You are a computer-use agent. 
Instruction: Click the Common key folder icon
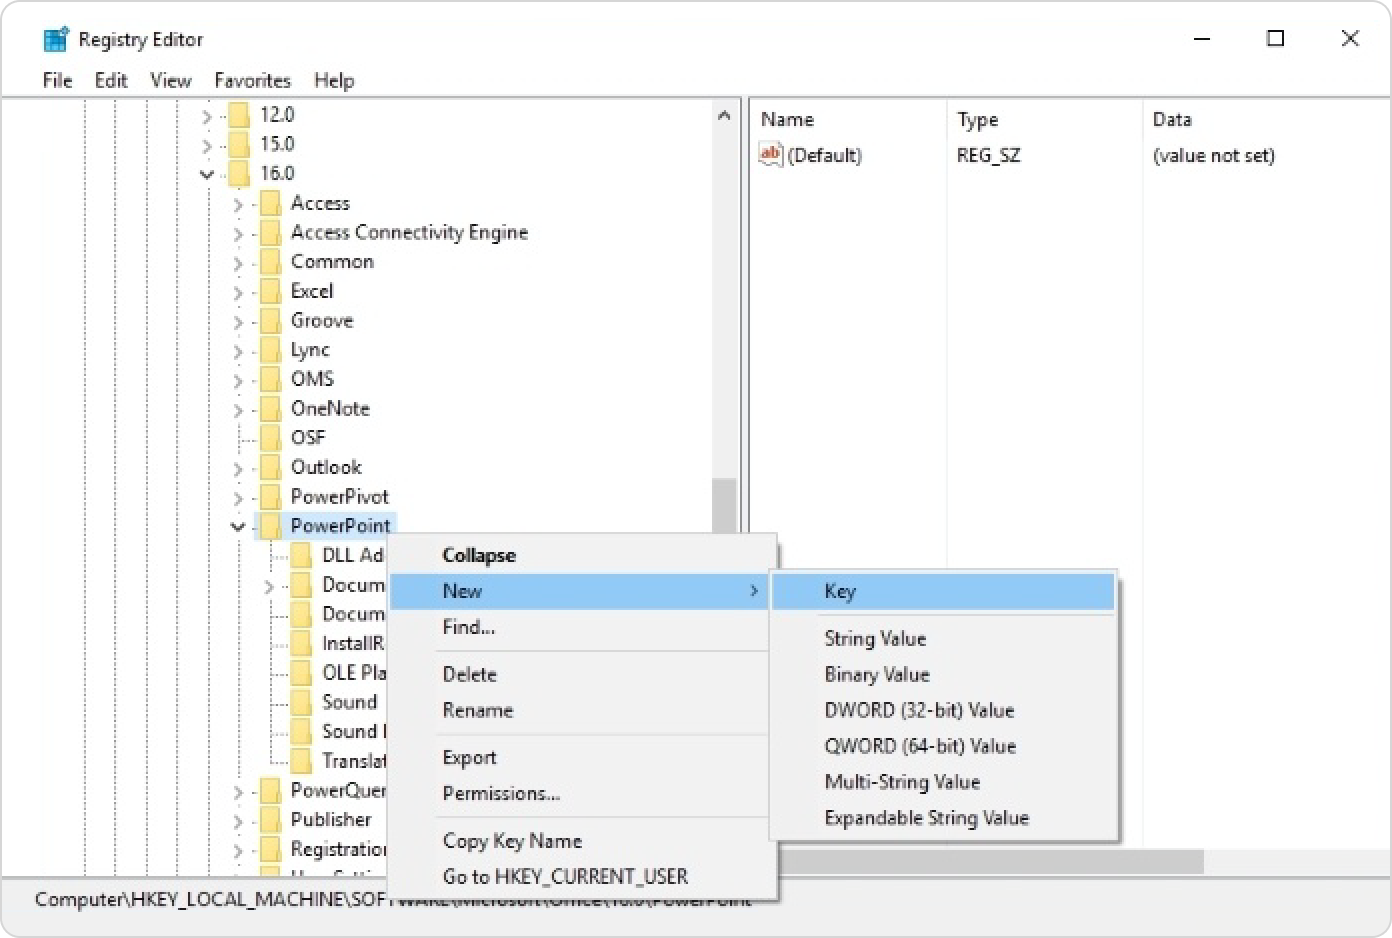pos(270,262)
